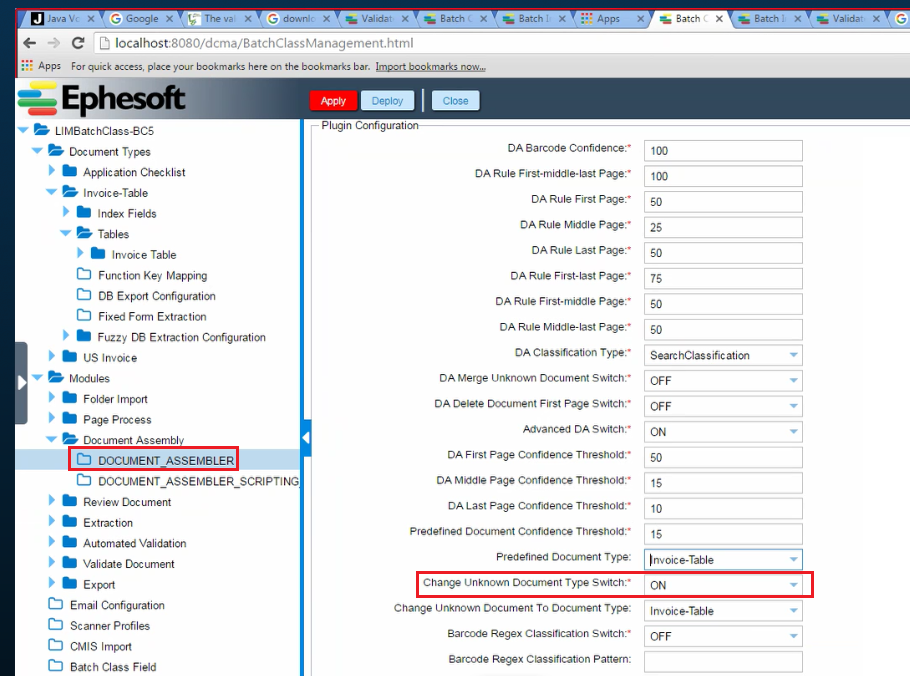910x676 pixels.
Task: Click the Extraction module folder icon
Action: tap(70, 522)
